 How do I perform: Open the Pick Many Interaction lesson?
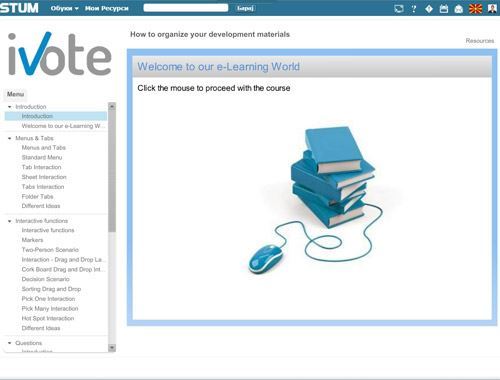click(50, 309)
